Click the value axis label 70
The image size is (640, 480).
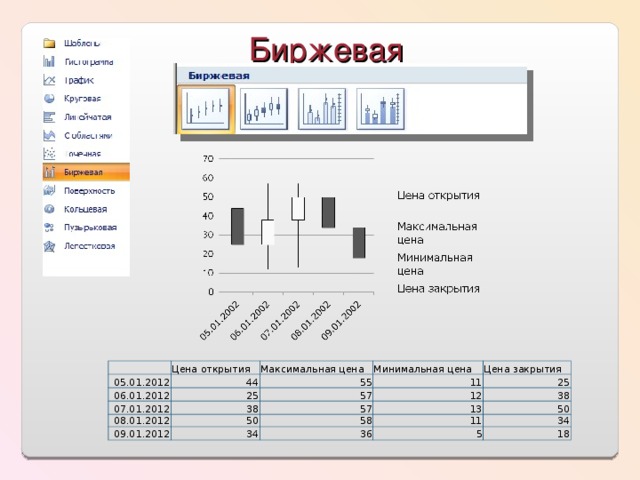coord(208,158)
